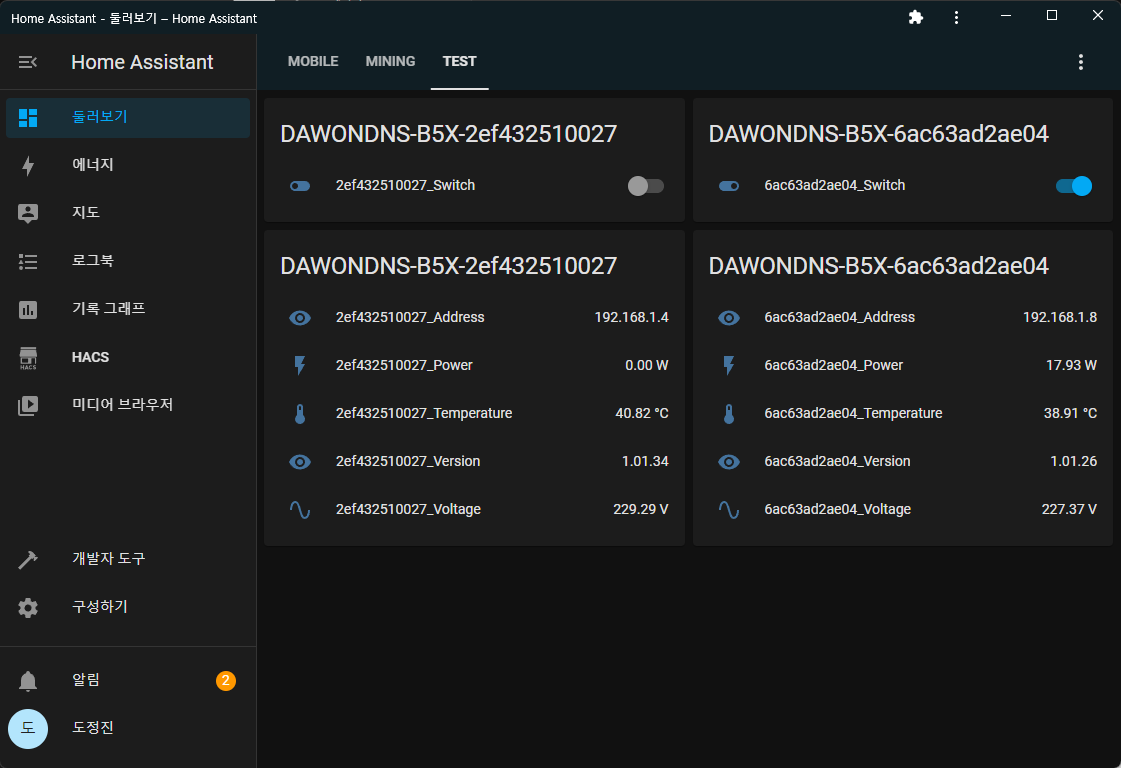Open 에너지 in the sidebar
The image size is (1121, 768).
pyautogui.click(x=128, y=165)
